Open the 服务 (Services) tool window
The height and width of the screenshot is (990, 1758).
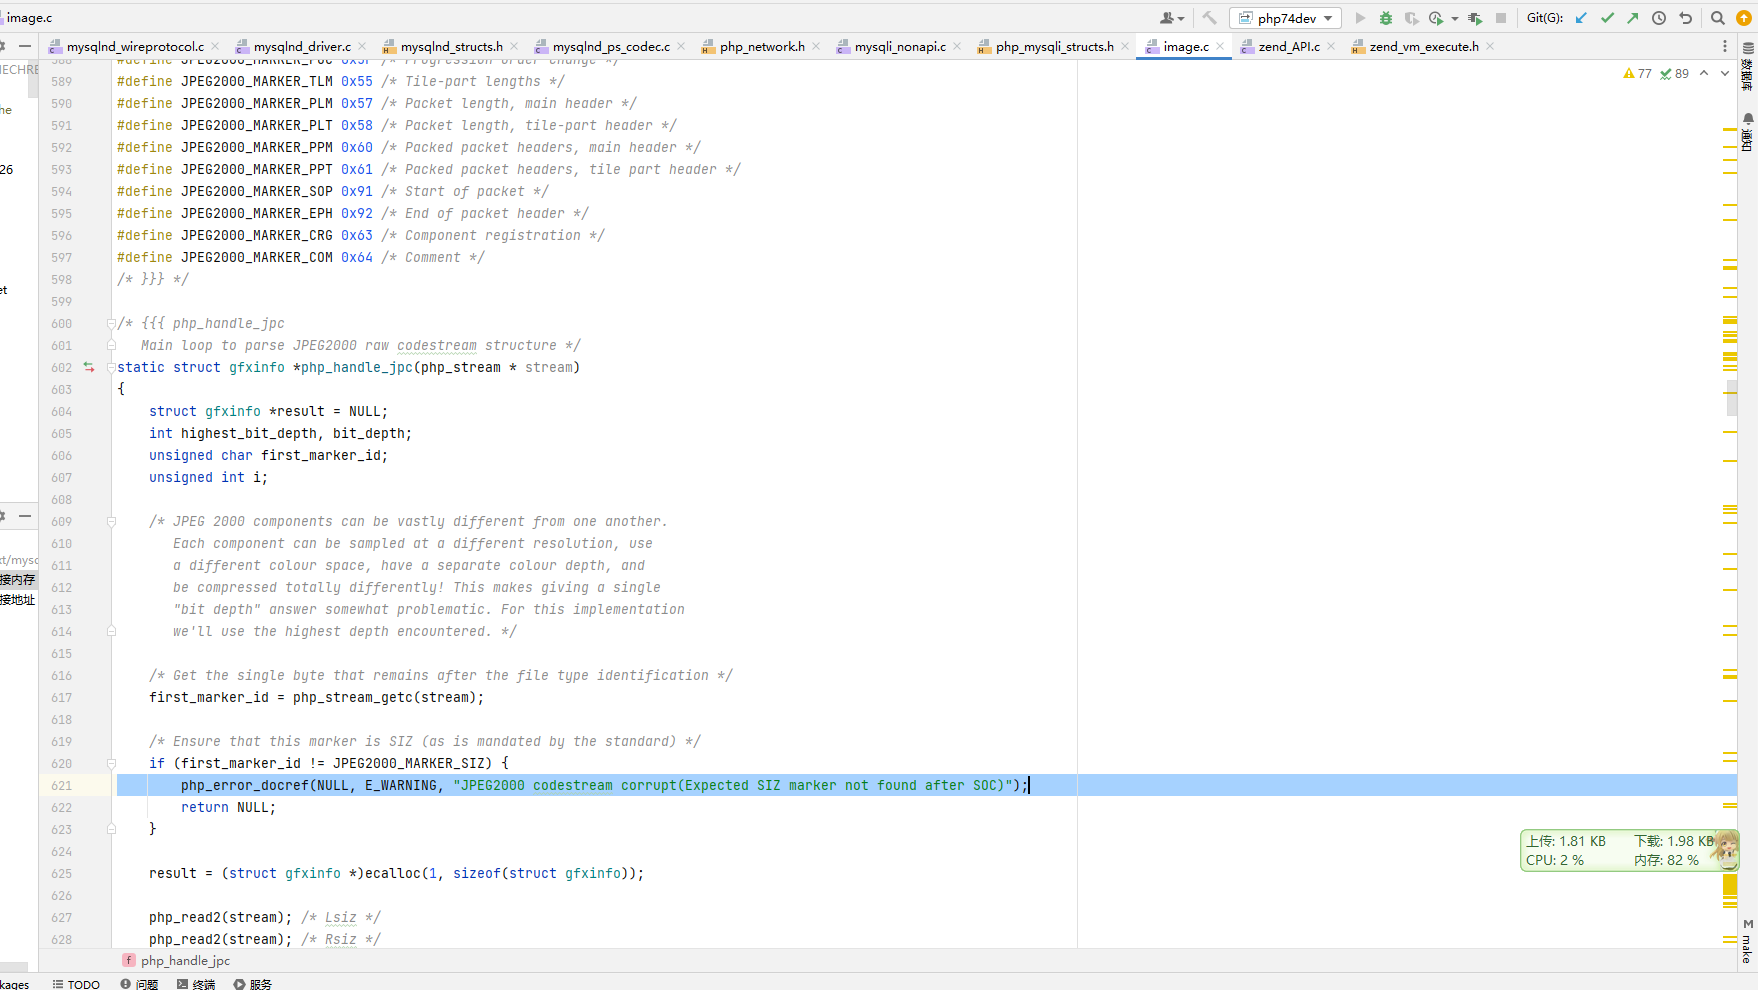(253, 984)
